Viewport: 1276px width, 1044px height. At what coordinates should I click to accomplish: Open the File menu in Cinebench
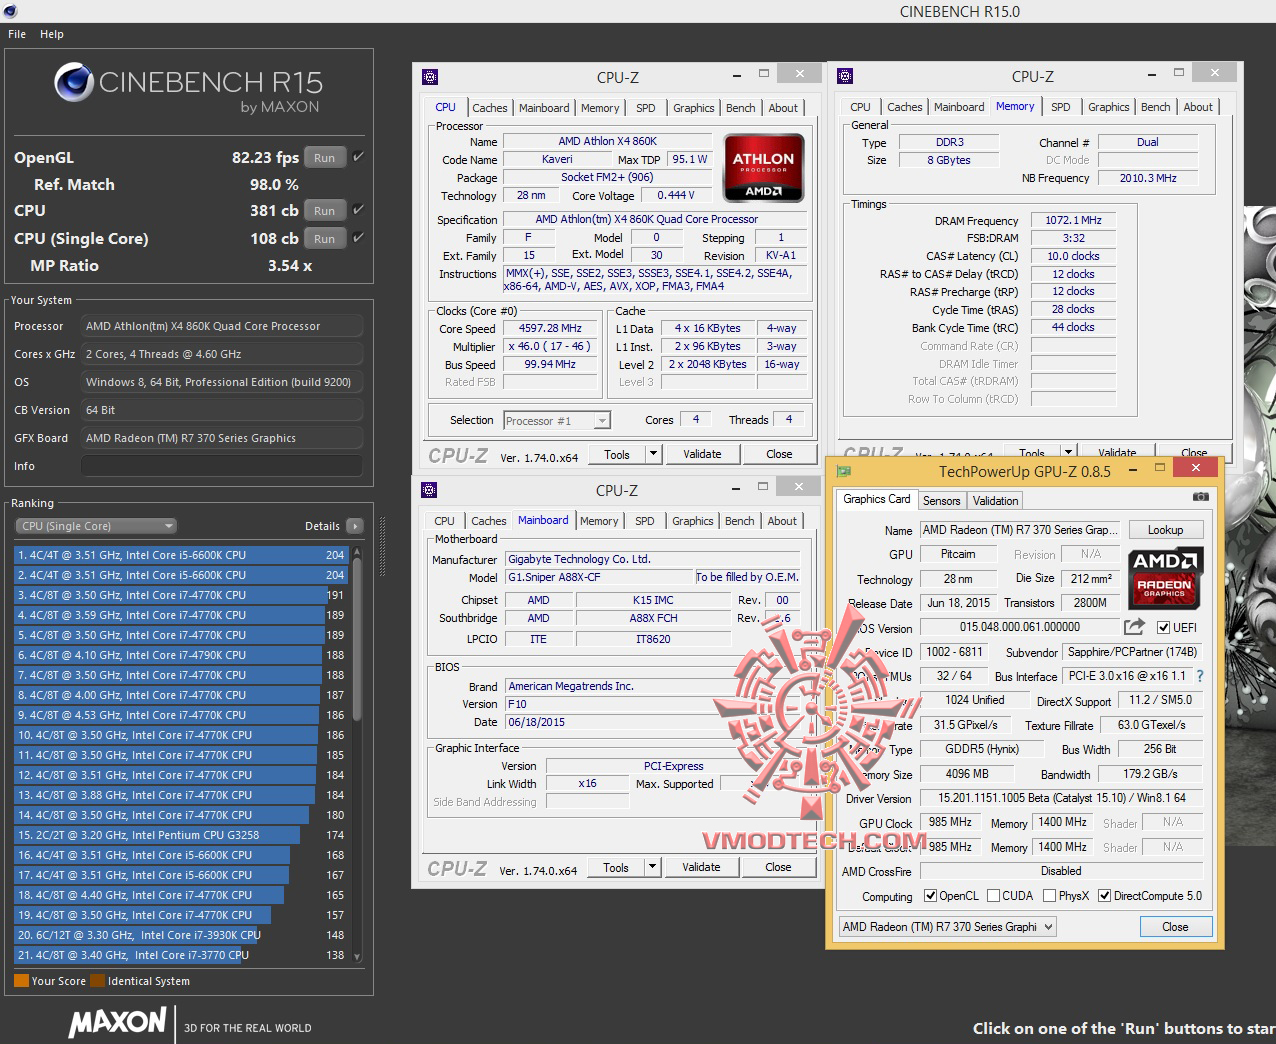click(x=17, y=34)
